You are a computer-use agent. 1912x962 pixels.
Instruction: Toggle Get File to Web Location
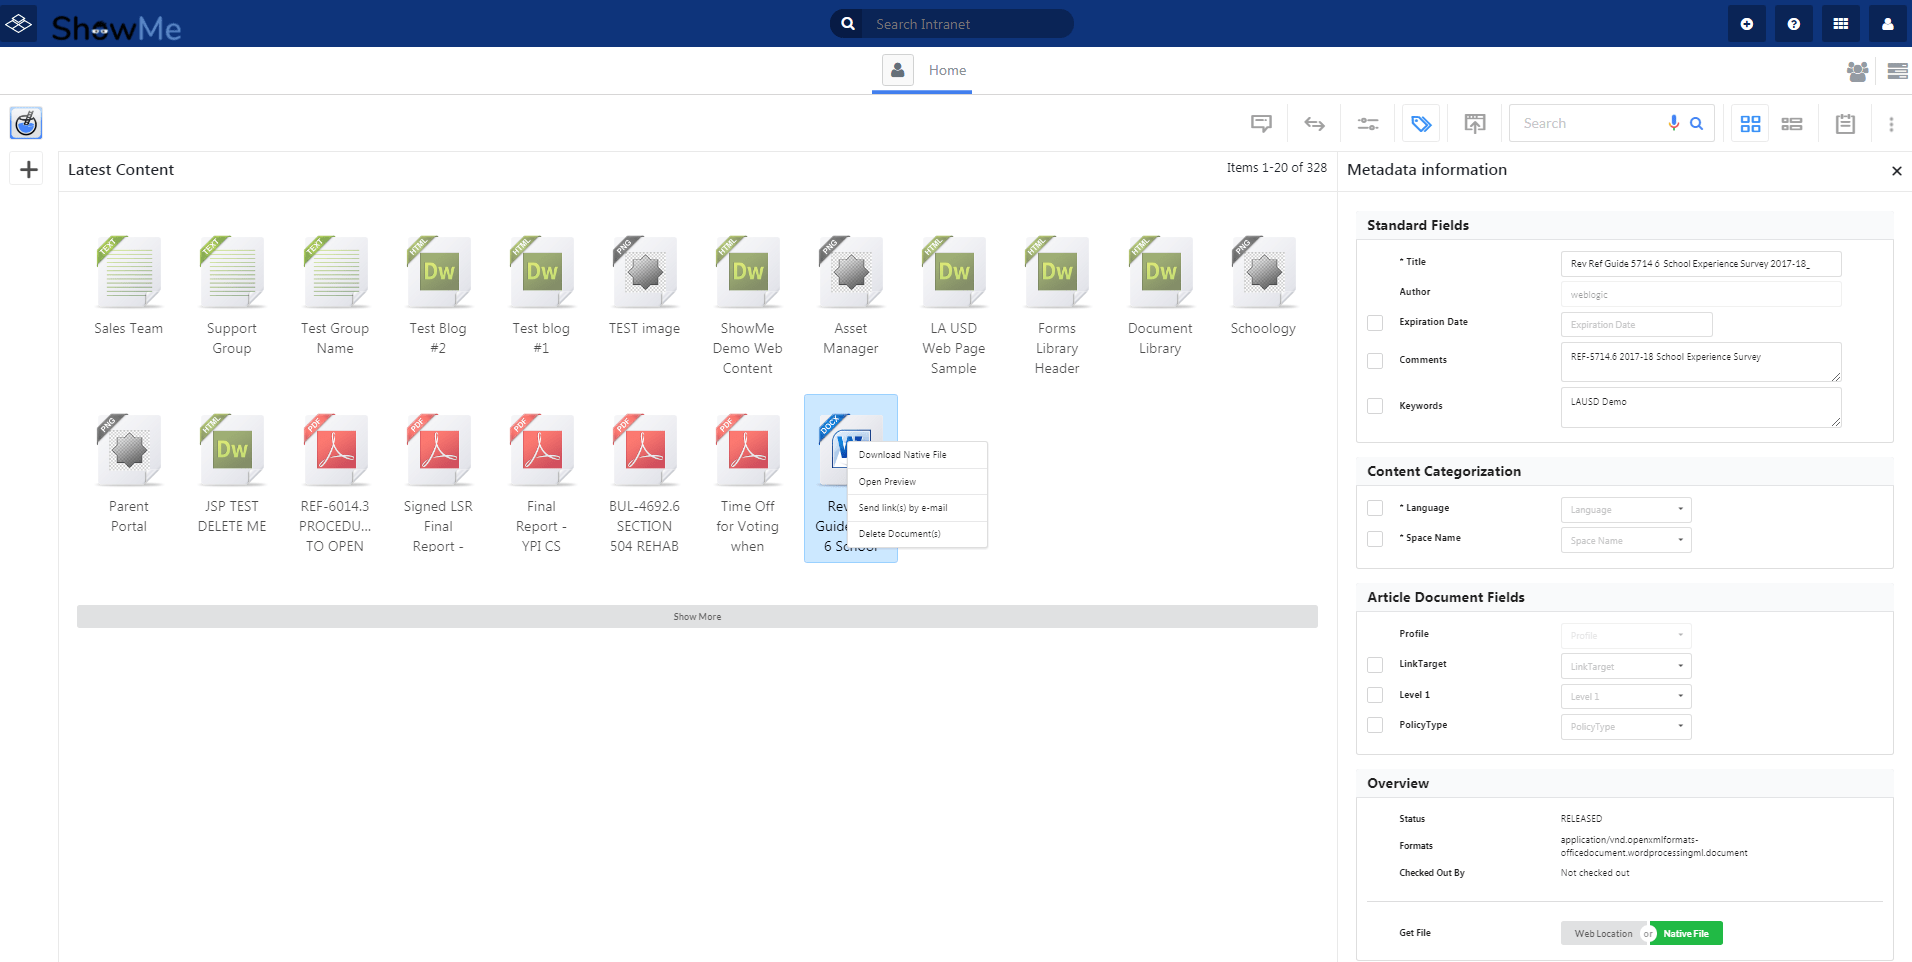1602,934
